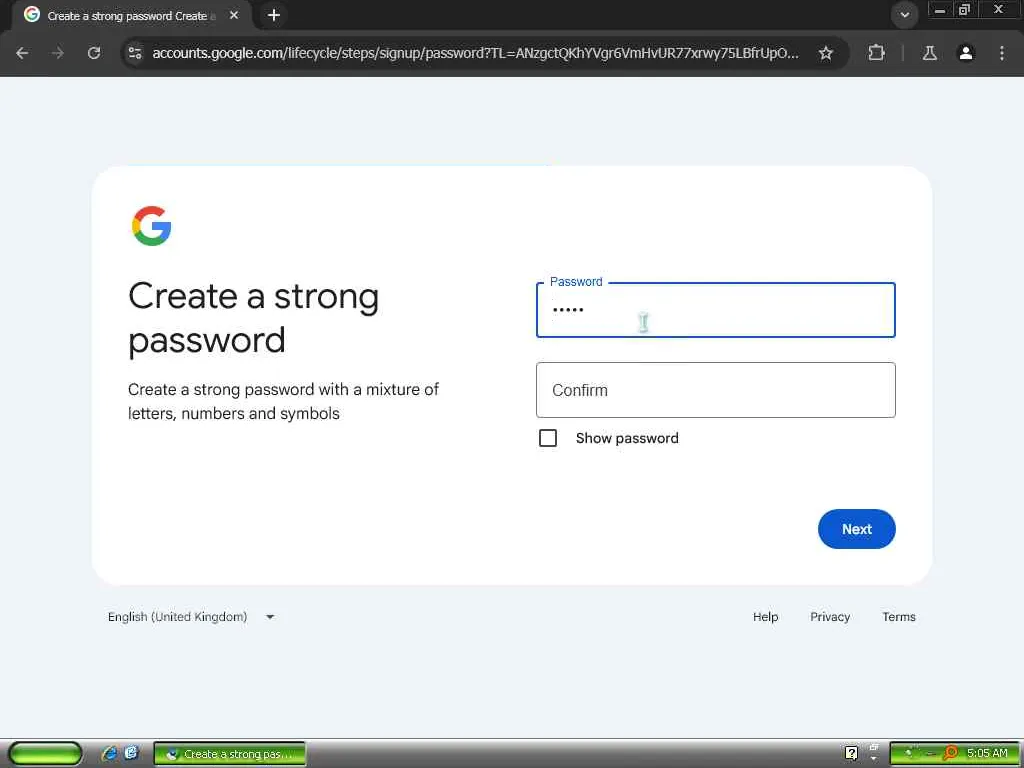Click the blue Next button
Screen dimensions: 1024x768
(x=856, y=529)
